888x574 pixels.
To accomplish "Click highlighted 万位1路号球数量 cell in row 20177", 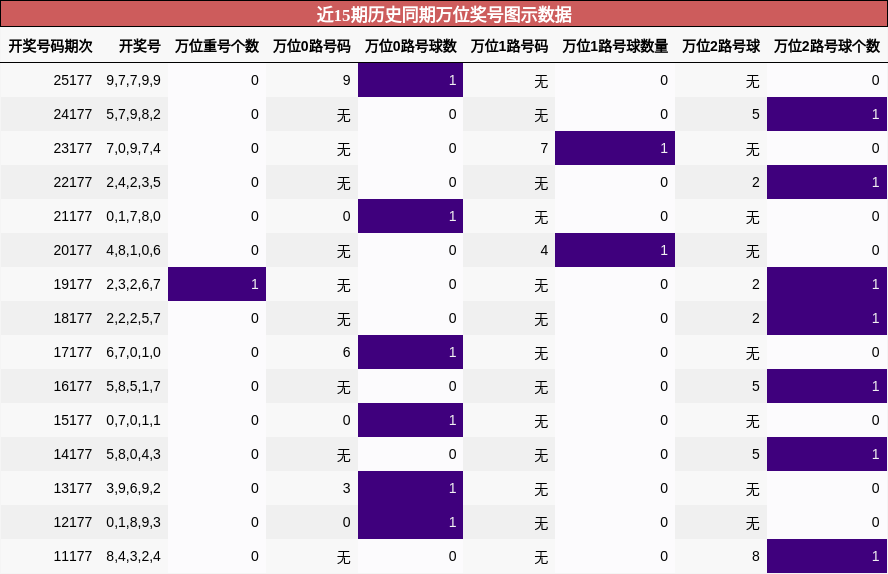I will click(x=615, y=250).
